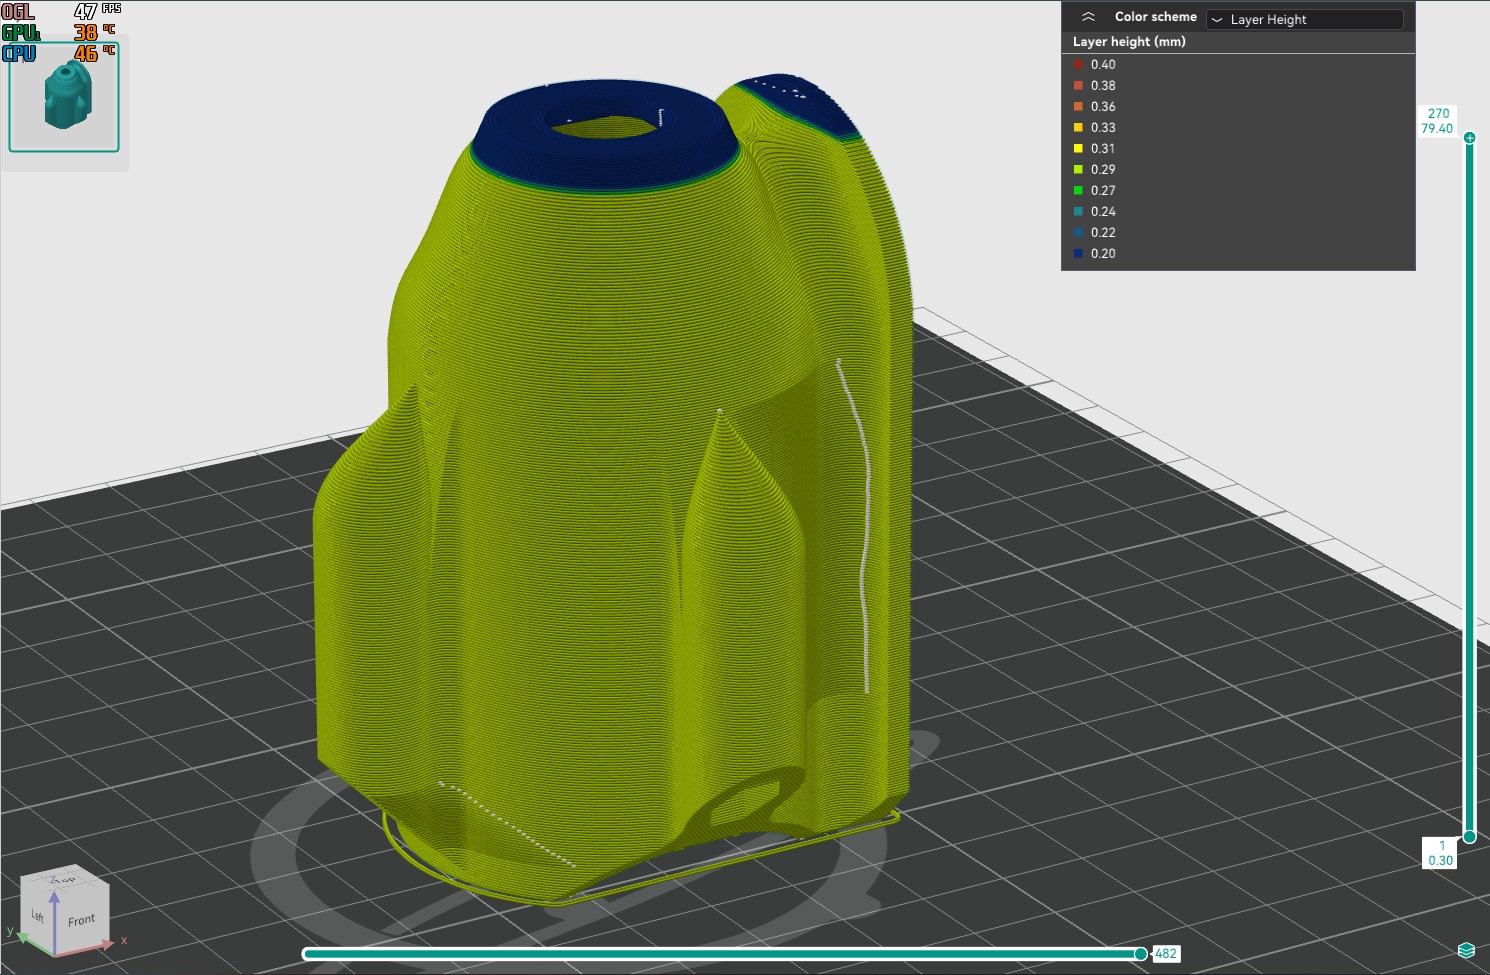The height and width of the screenshot is (975, 1490).
Task: Click the teal model thumbnail preview
Action: click(64, 96)
